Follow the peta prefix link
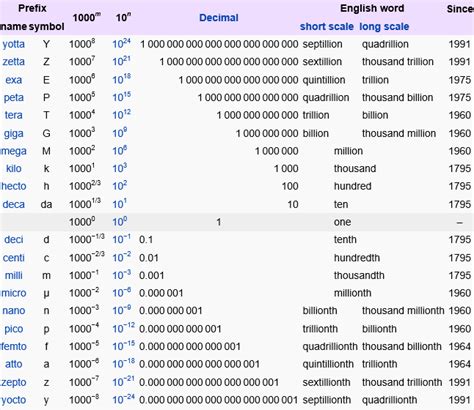Viewport: 474px width, 410px height. (x=14, y=98)
